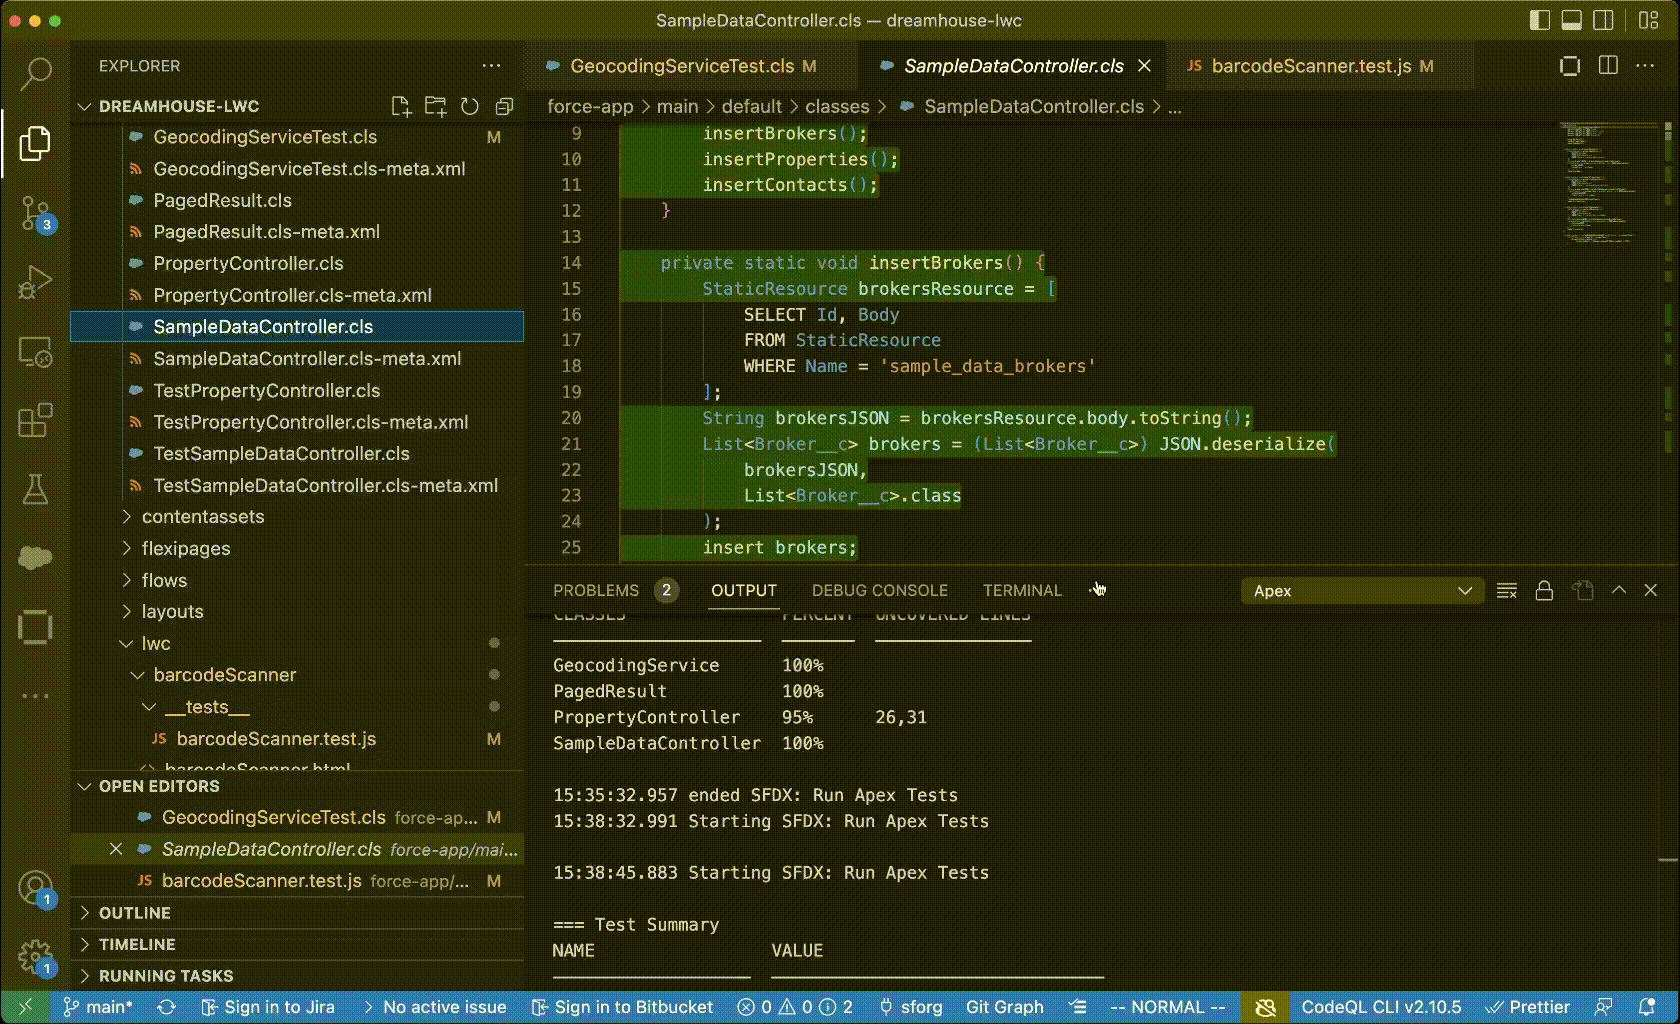Open the Testing beaker view
The image size is (1680, 1024).
(x=36, y=490)
